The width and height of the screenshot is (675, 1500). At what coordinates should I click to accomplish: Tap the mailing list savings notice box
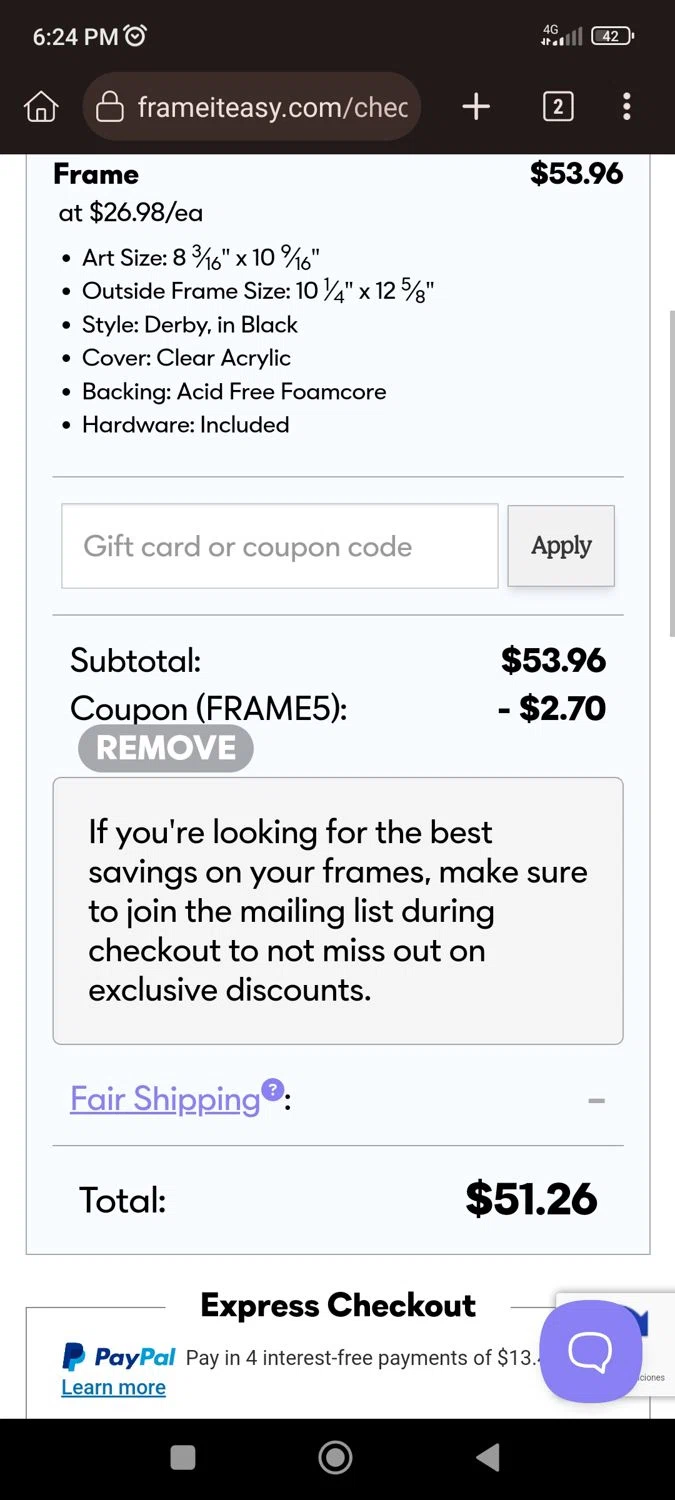[338, 910]
